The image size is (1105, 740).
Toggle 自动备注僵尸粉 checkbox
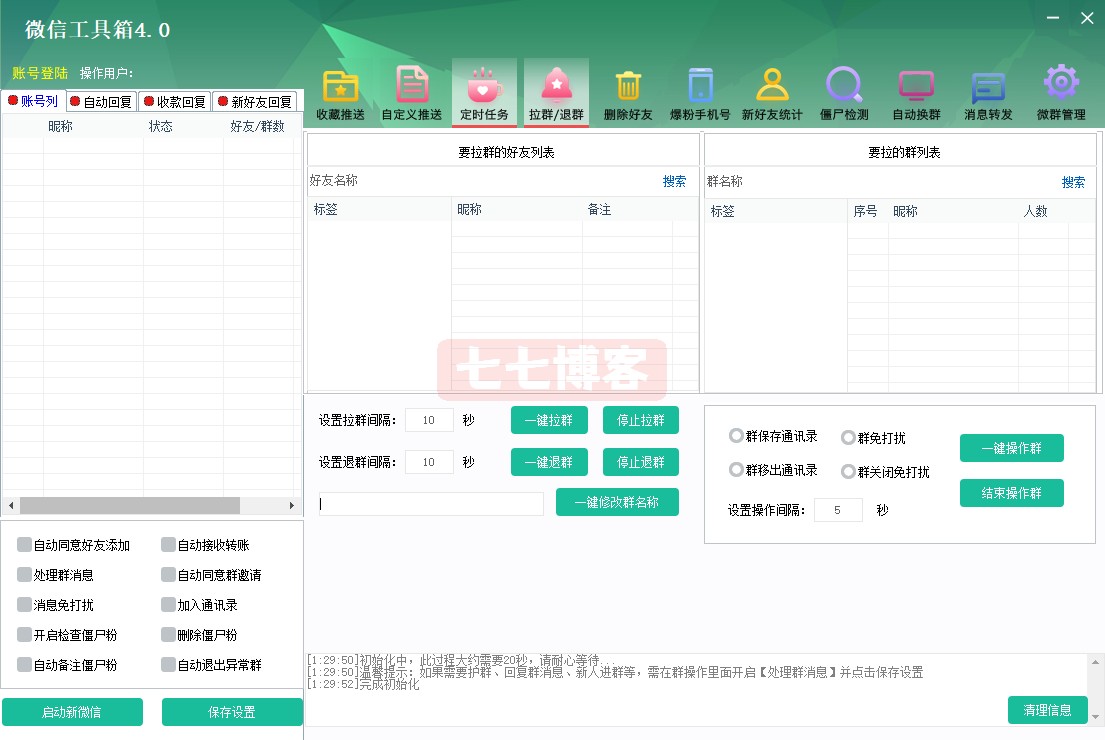25,664
